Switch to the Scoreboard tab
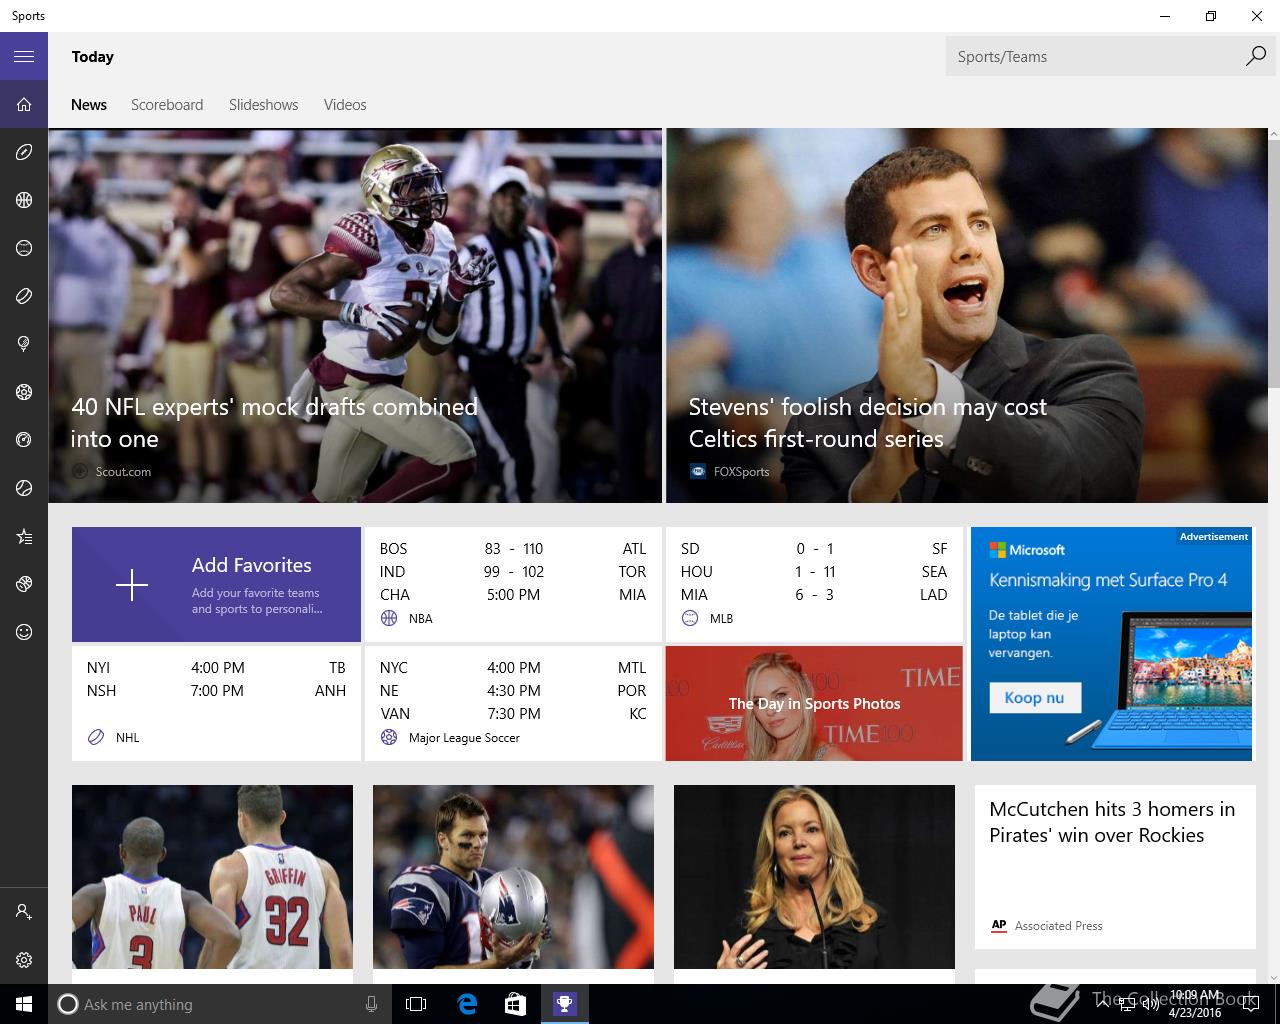The width and height of the screenshot is (1280, 1024). [x=167, y=104]
